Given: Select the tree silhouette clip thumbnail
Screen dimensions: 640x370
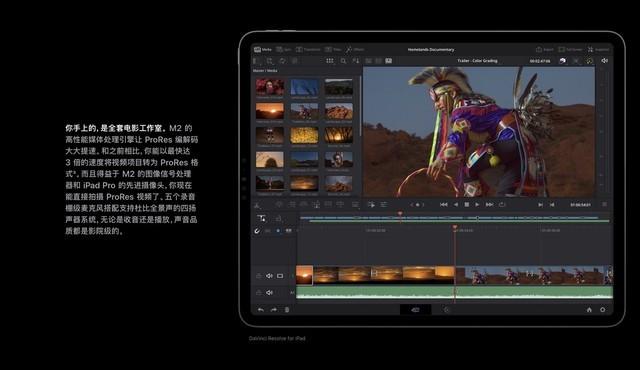Looking at the screenshot, I should click(x=339, y=135).
